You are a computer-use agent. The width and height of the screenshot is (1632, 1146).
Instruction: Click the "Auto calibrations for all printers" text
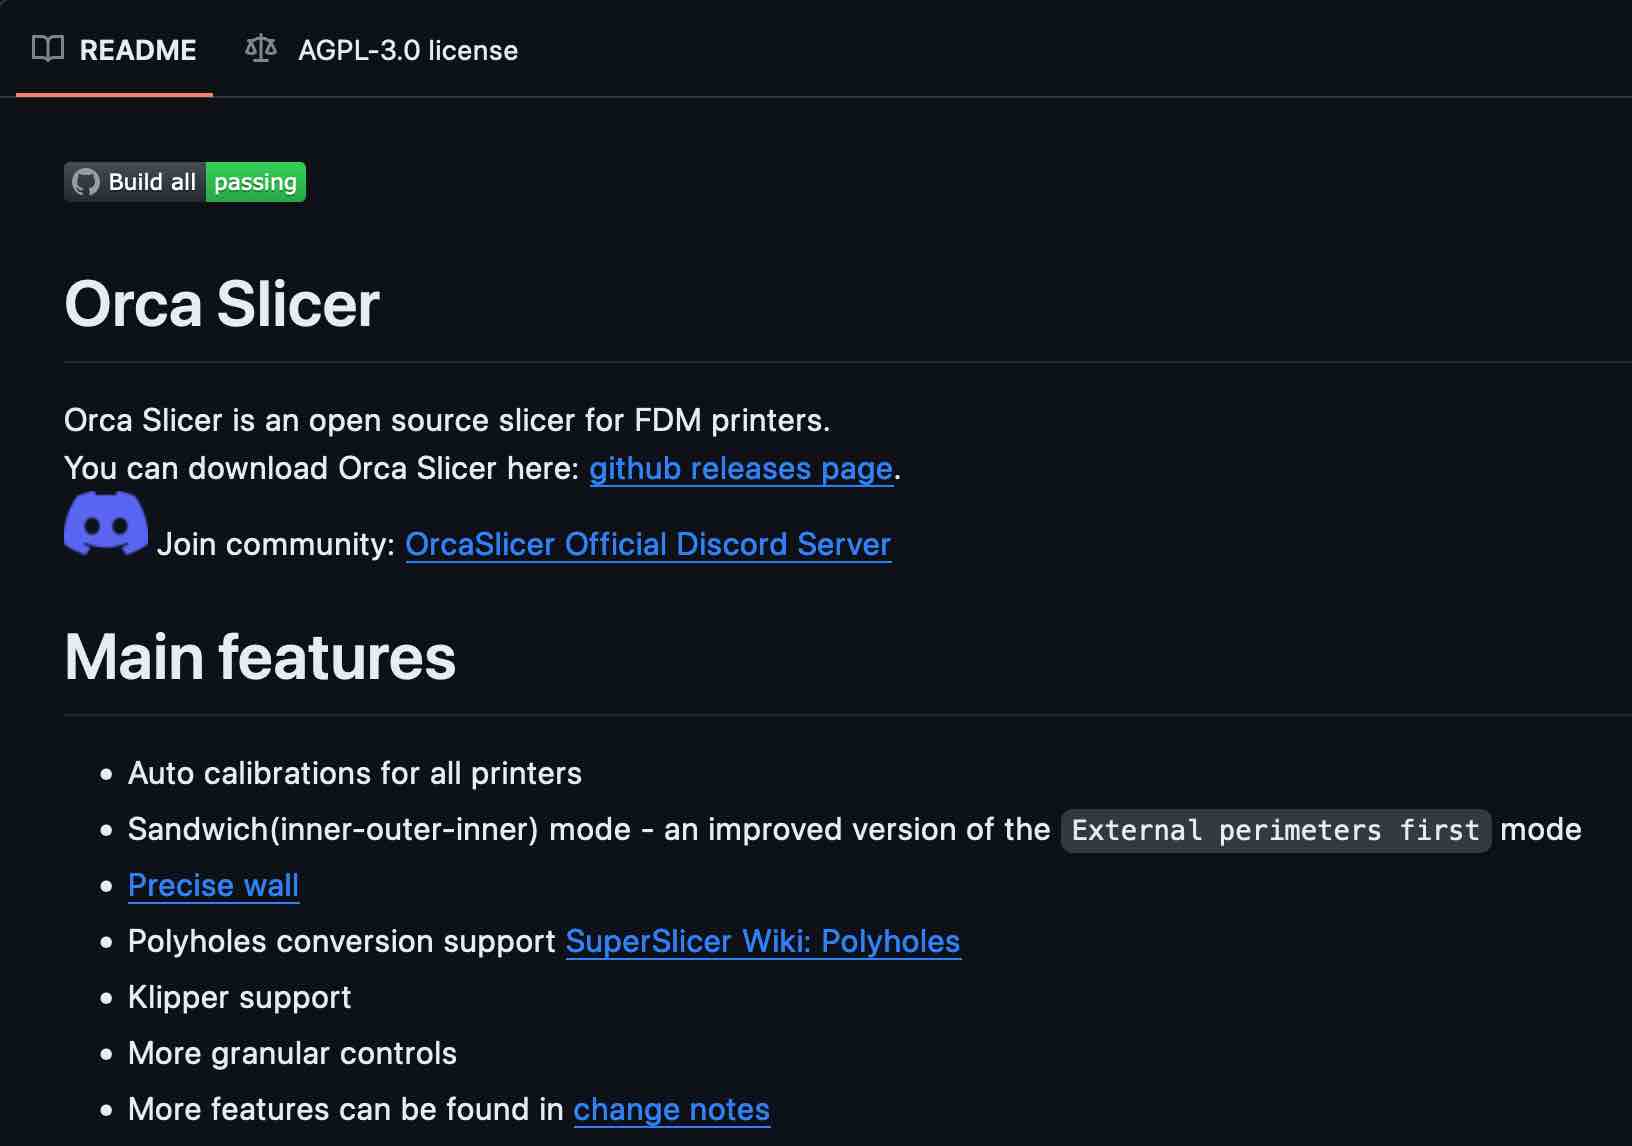point(354,773)
